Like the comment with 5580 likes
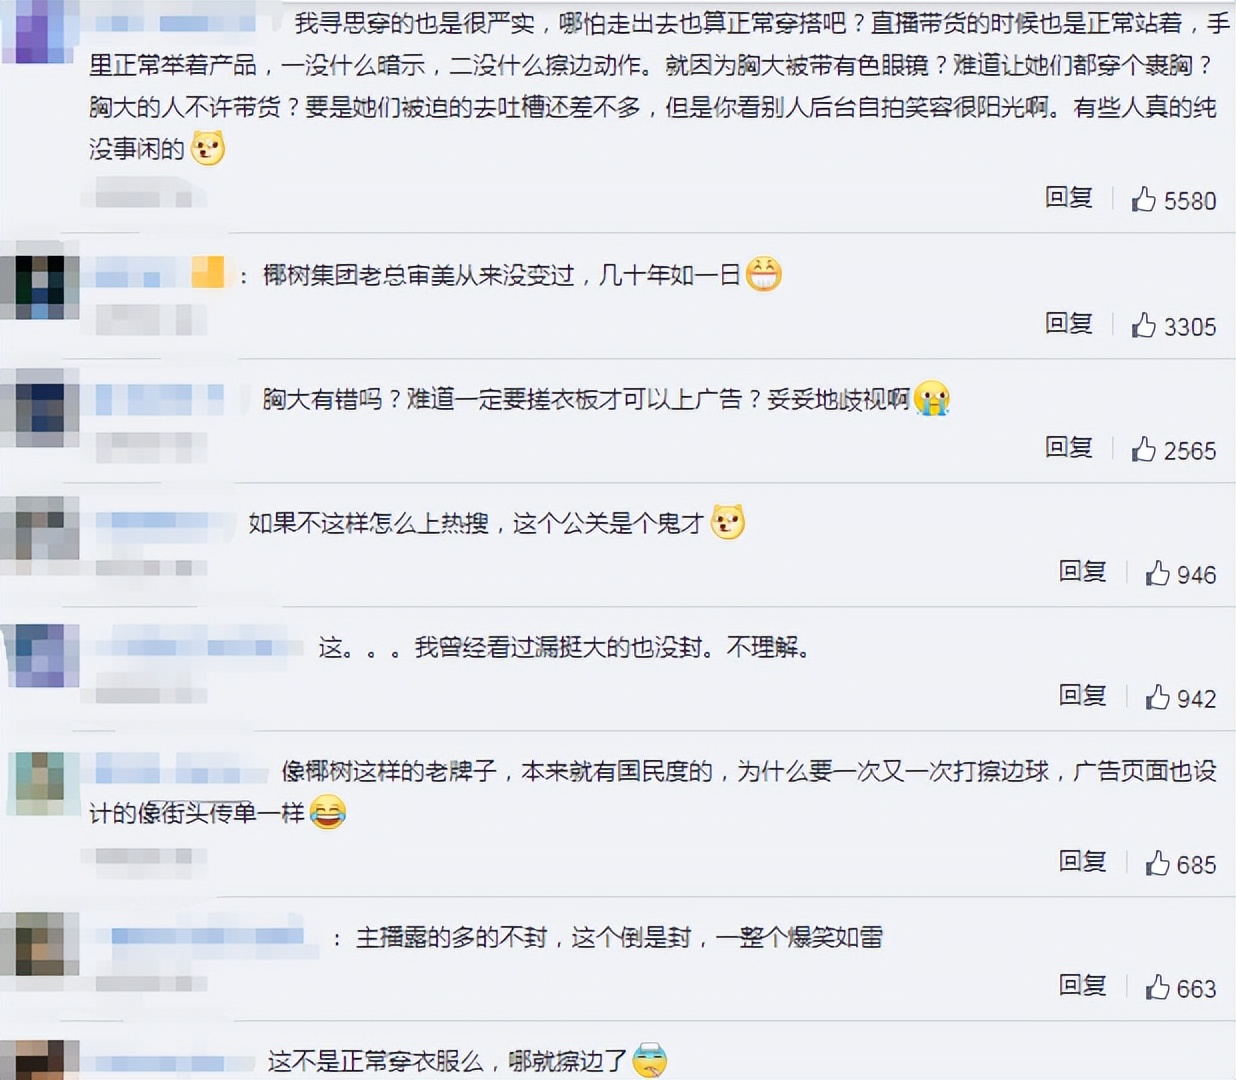This screenshot has width=1236, height=1080. 1143,199
